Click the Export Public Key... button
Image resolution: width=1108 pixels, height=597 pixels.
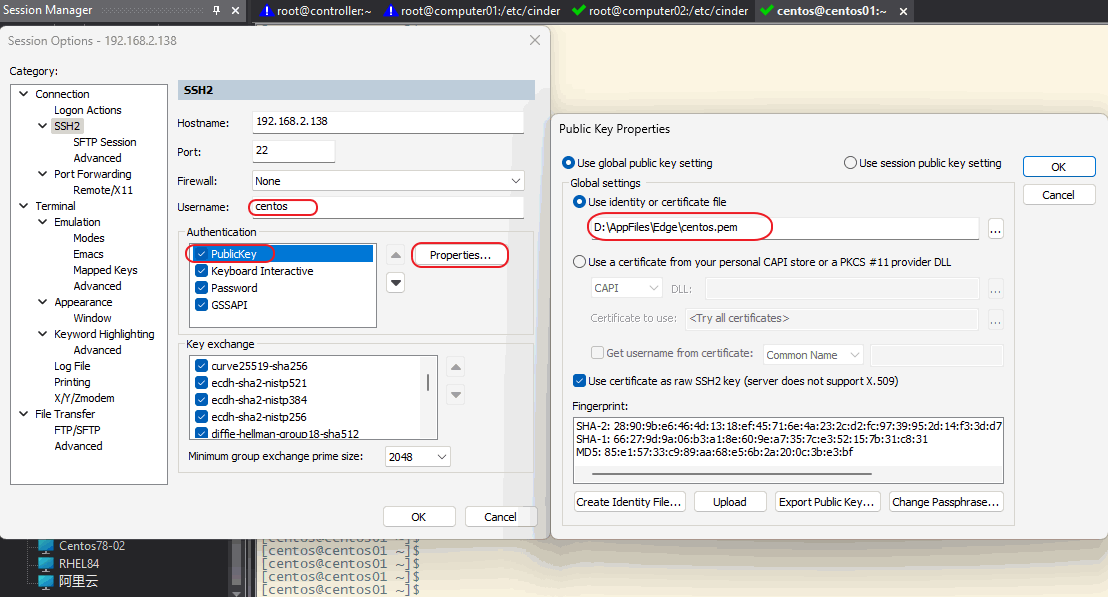(x=828, y=502)
